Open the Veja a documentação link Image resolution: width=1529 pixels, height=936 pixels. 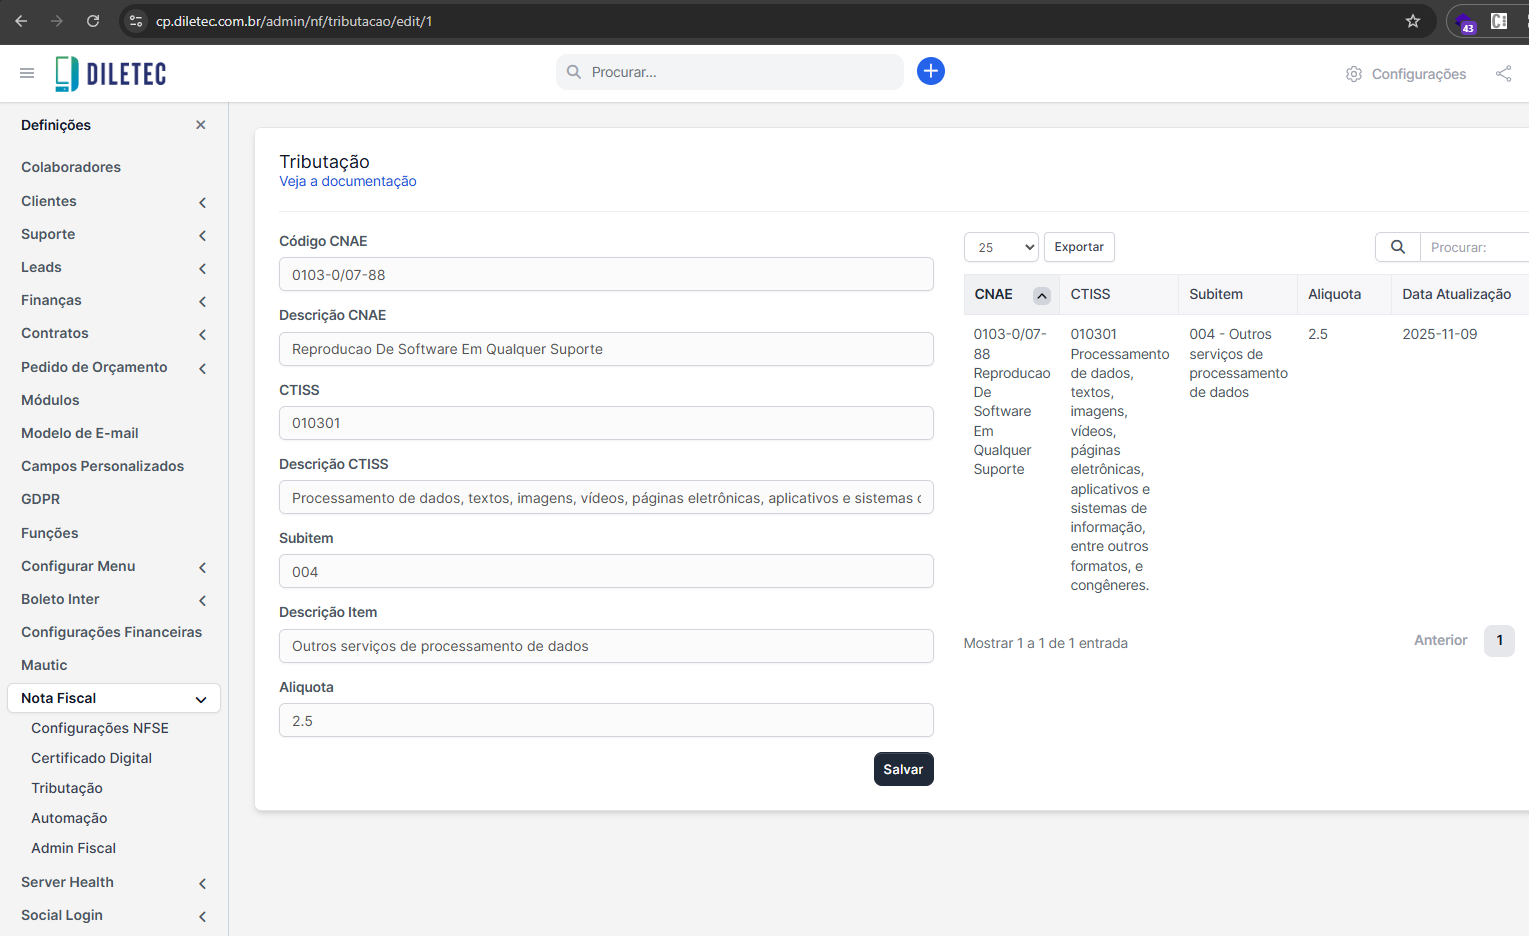[x=347, y=181]
